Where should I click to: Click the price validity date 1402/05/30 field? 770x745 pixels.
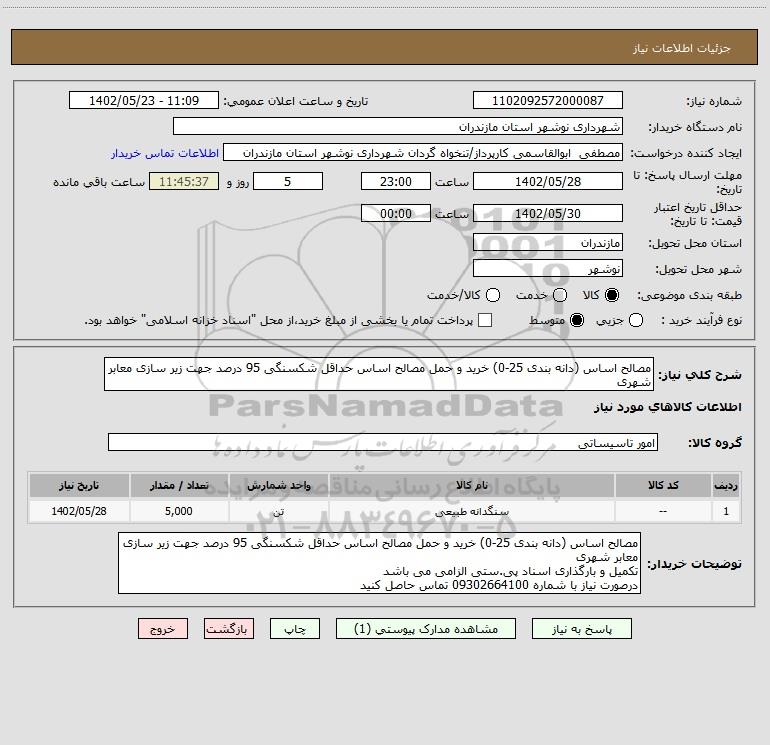(548, 213)
